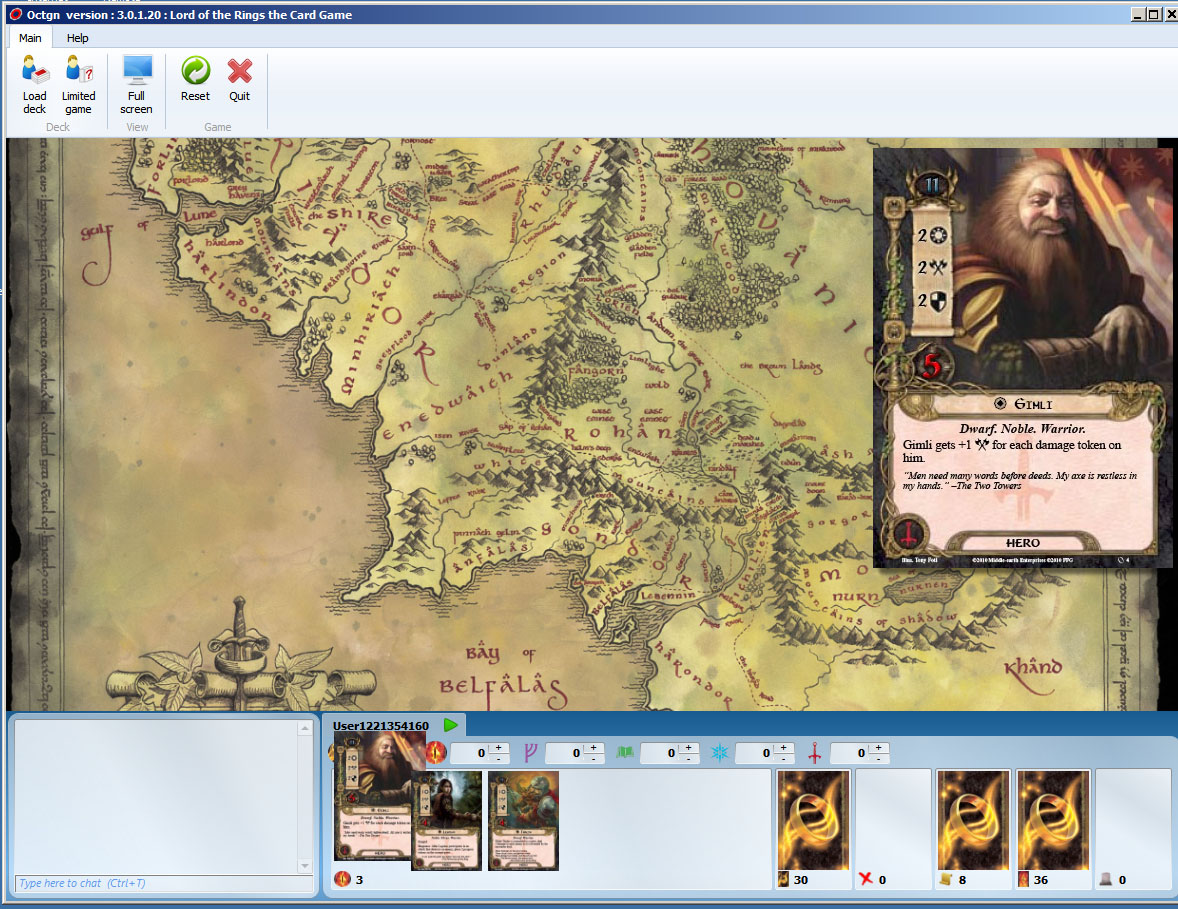Image resolution: width=1178 pixels, height=909 pixels.
Task: Switch to Full screen view
Action: (x=137, y=84)
